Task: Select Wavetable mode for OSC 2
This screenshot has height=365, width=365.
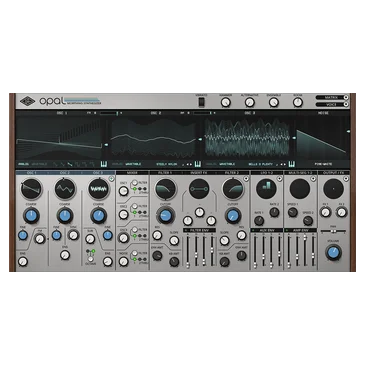Action: click(133, 164)
